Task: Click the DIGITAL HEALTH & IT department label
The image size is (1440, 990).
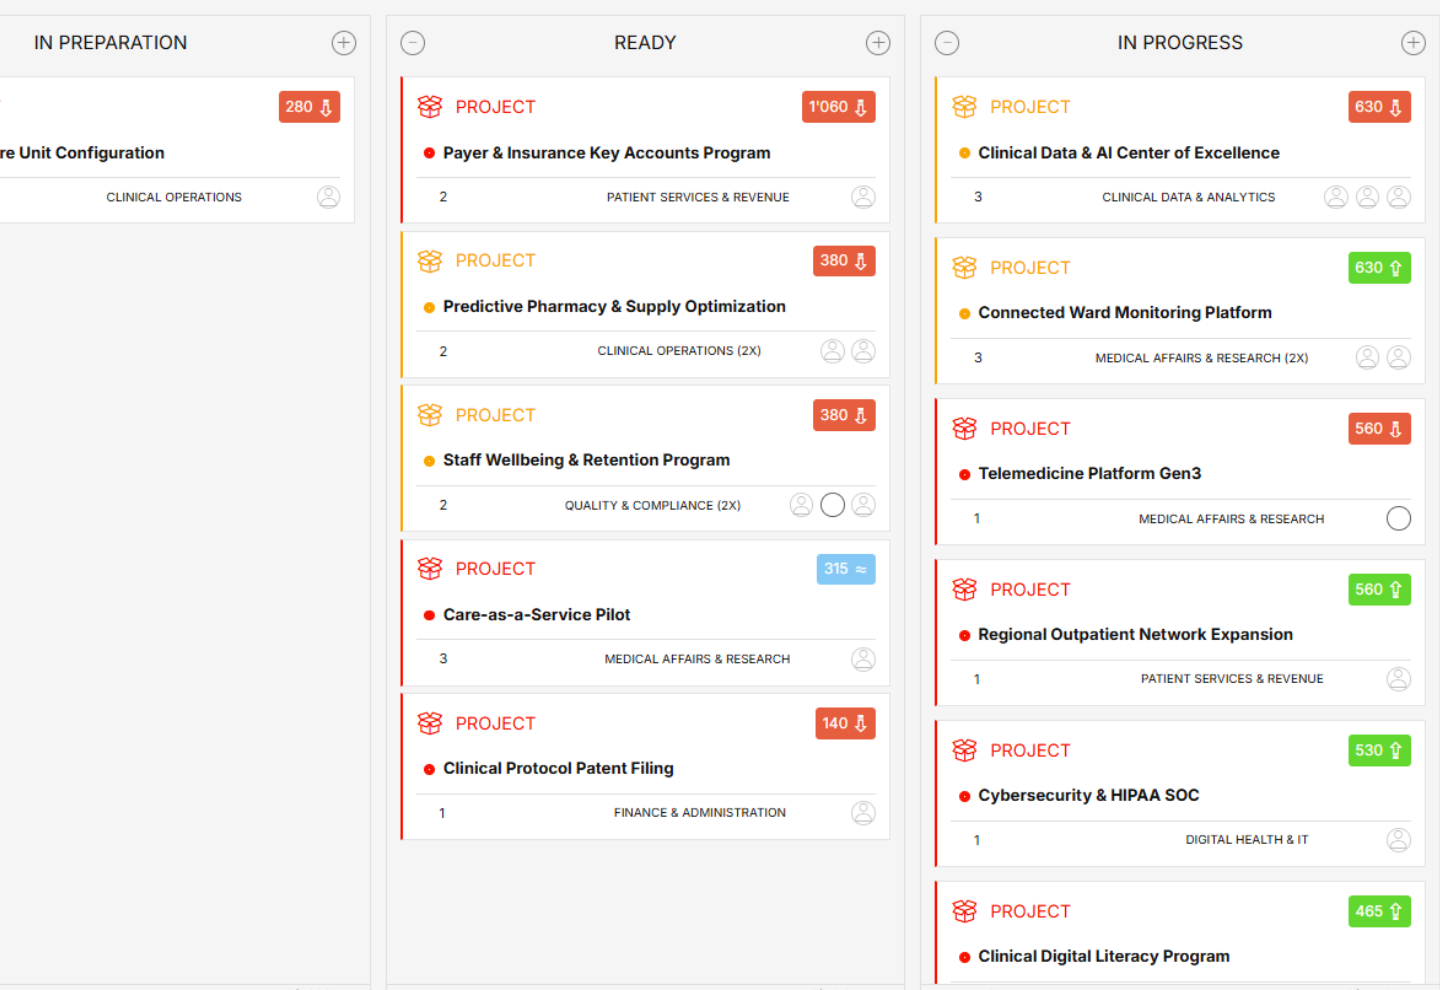Action: click(x=1247, y=840)
